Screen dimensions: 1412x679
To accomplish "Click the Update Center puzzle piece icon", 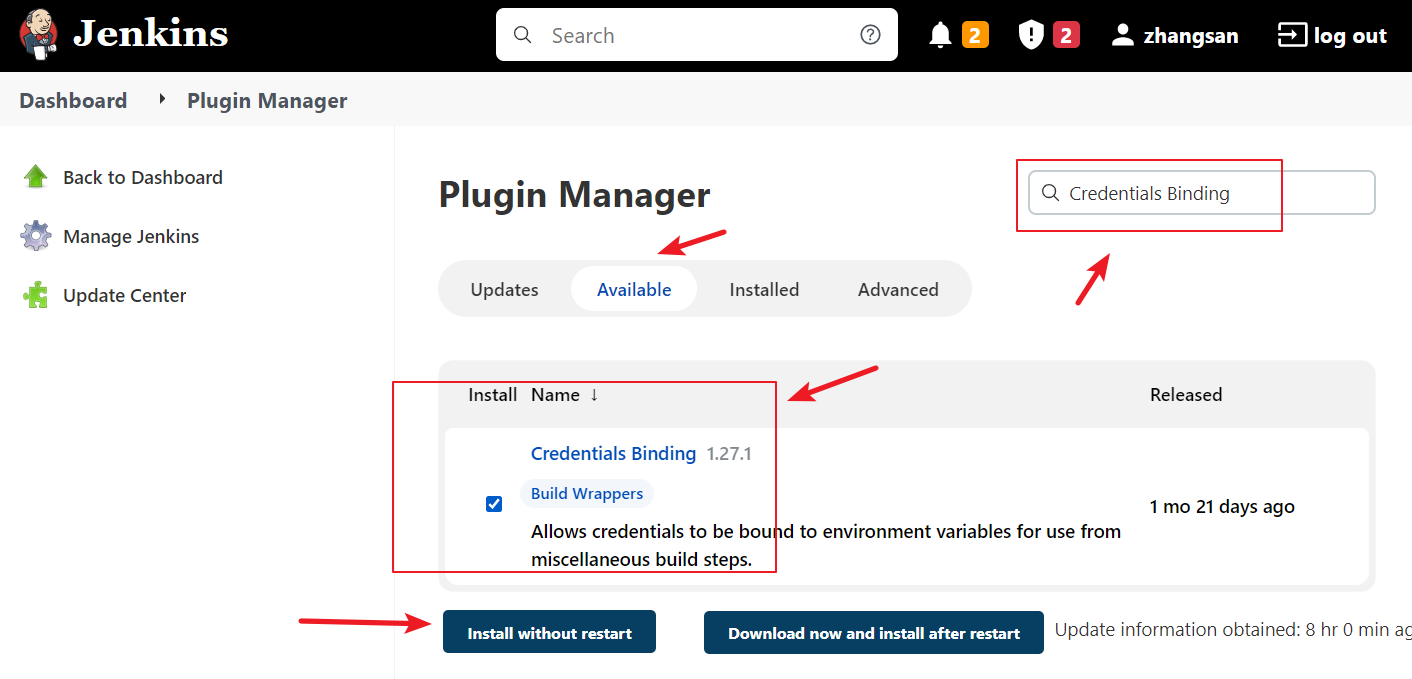I will point(36,295).
